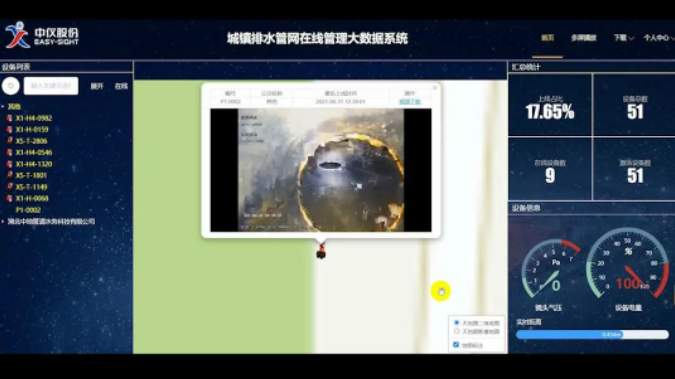Screen dimensions: 675x379
Task: Select device X5-T-1149
Action: tap(31, 187)
